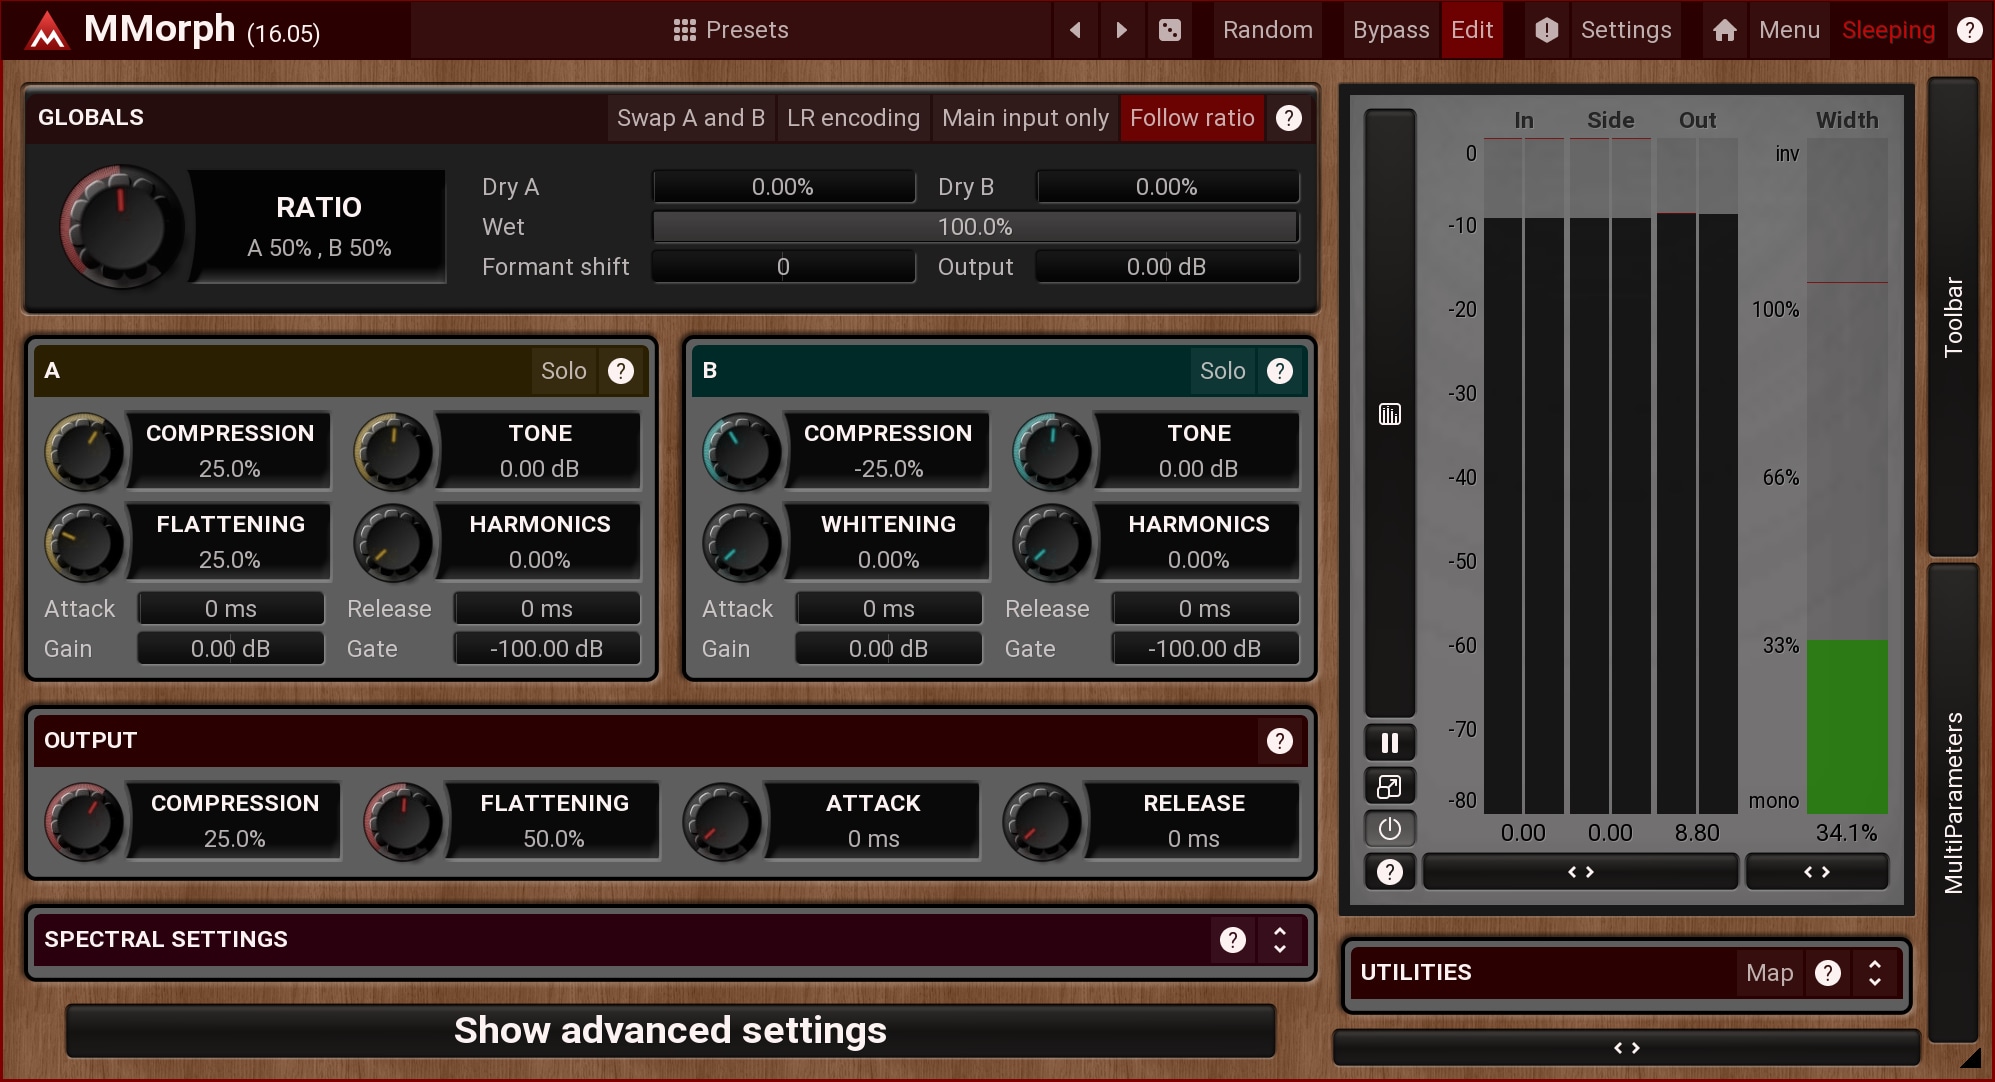Image resolution: width=1995 pixels, height=1082 pixels.
Task: Click the B Compression value panel
Action: pyautogui.click(x=888, y=451)
